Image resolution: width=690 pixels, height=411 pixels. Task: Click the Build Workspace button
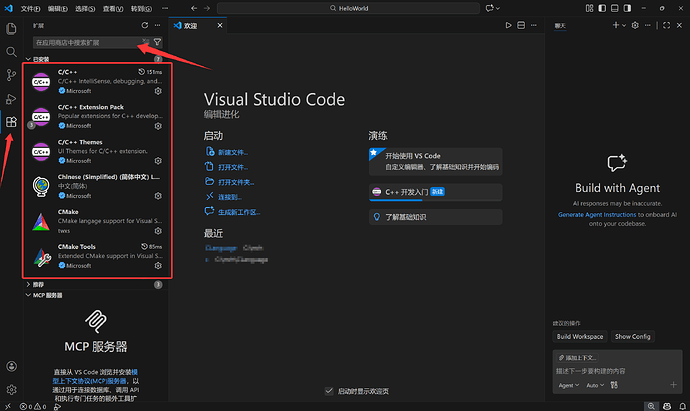[580, 337]
